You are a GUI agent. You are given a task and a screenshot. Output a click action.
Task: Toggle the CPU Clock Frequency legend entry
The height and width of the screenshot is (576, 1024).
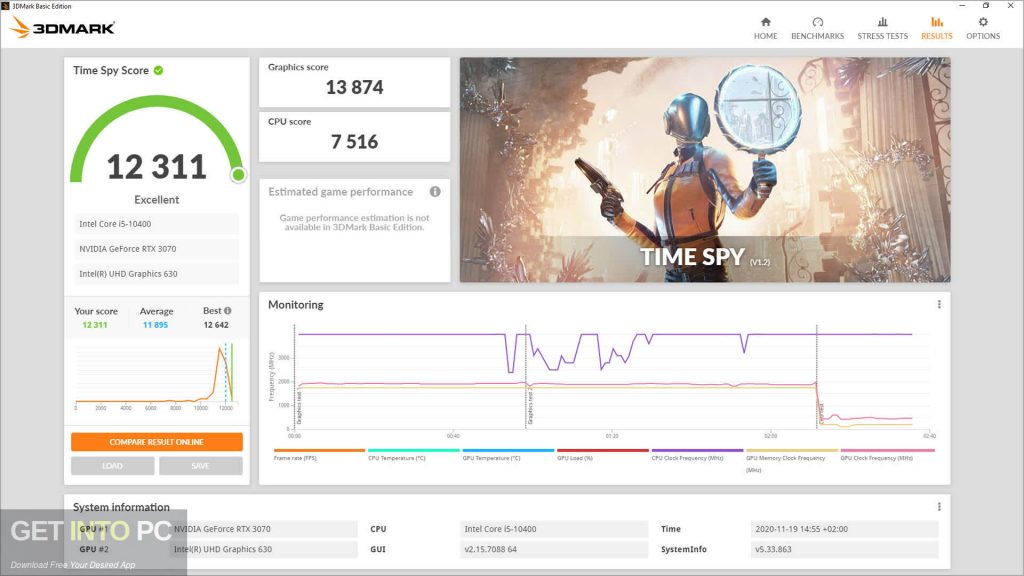pos(697,455)
